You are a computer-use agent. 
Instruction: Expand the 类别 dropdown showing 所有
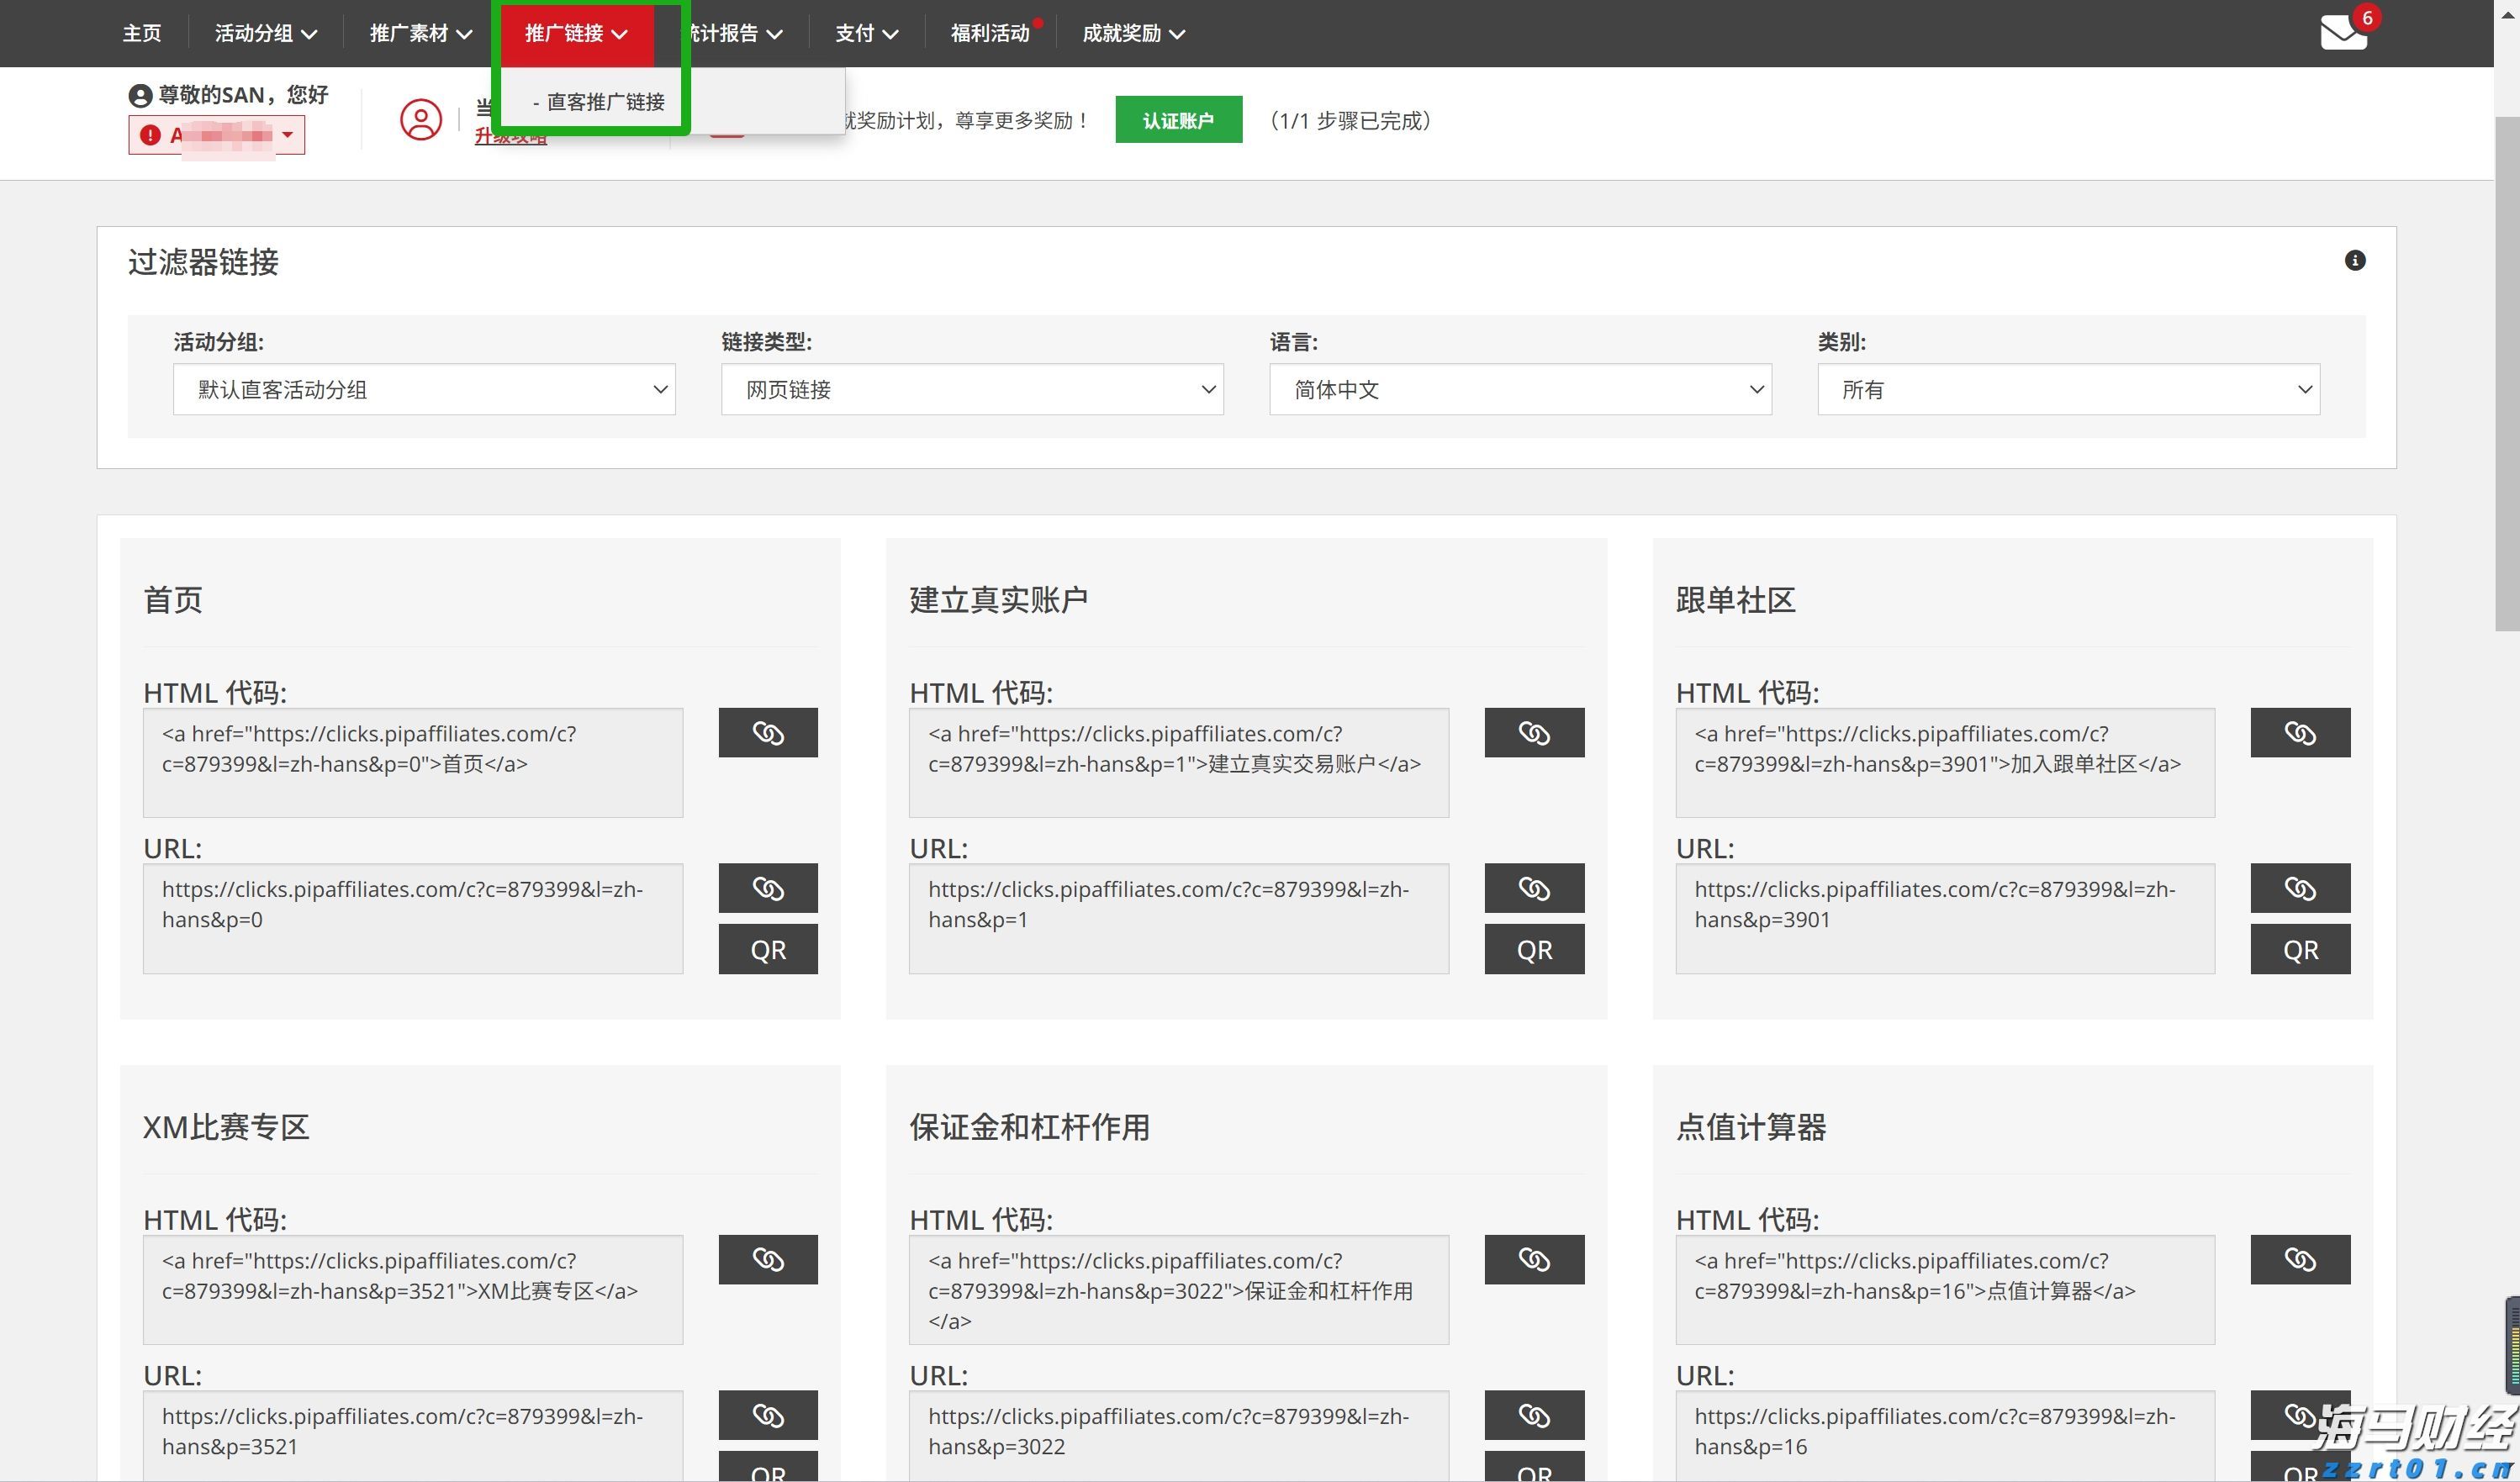pos(2068,389)
